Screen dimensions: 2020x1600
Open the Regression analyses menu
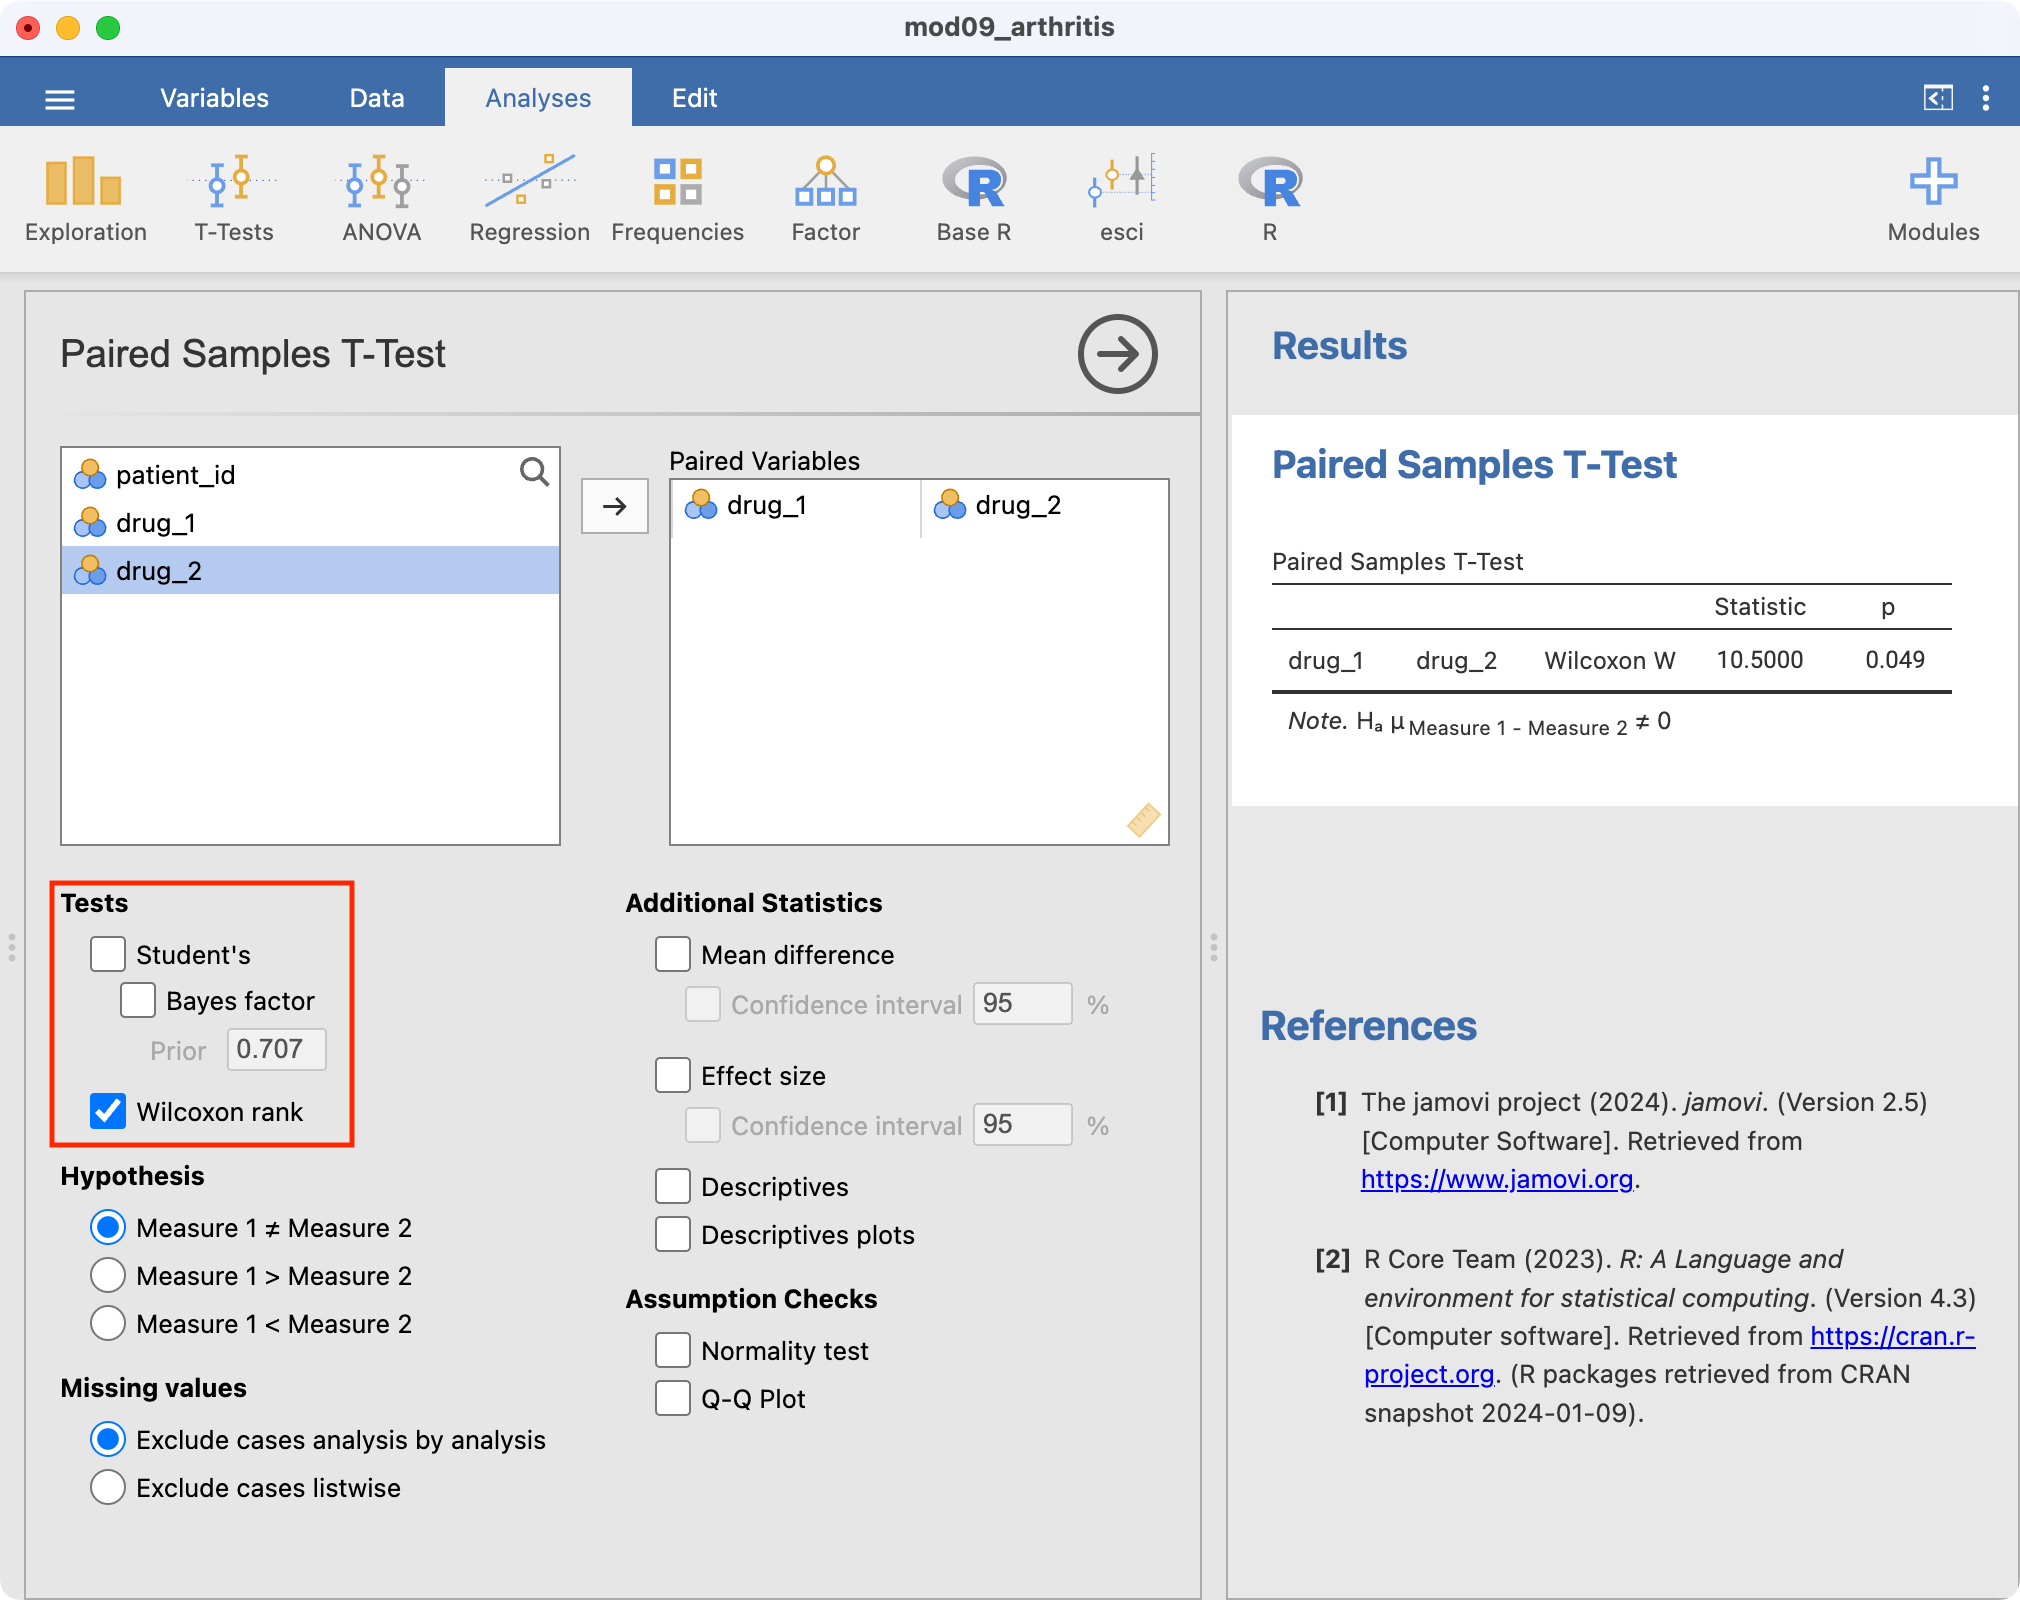coord(529,199)
